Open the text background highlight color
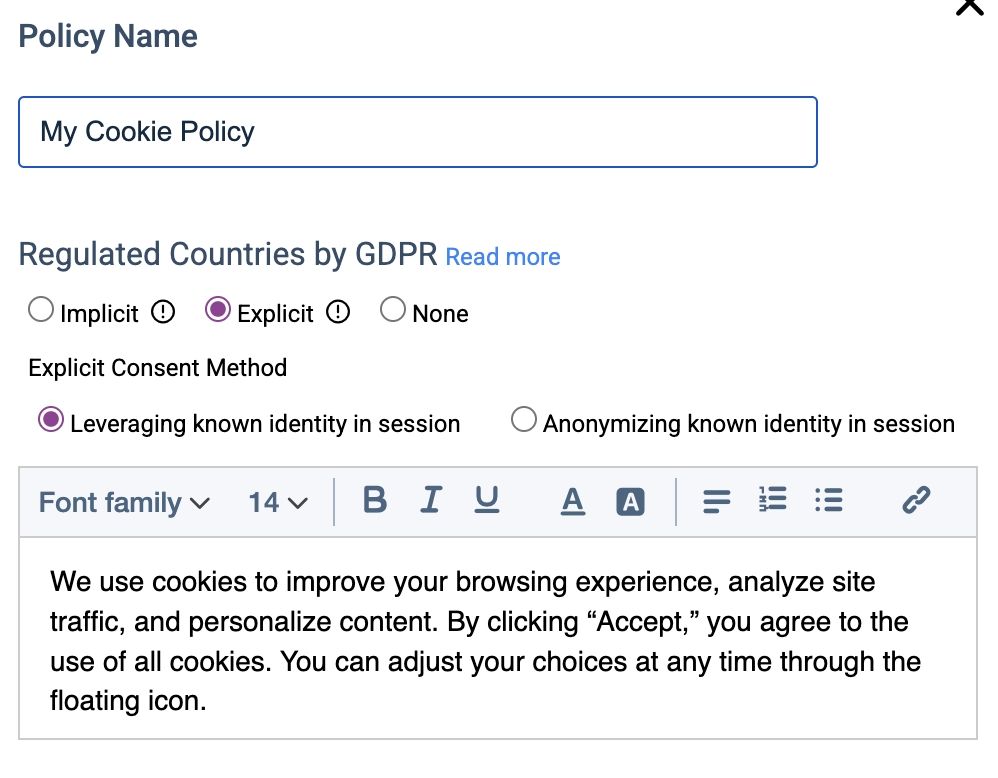This screenshot has width=998, height=778. coord(630,502)
